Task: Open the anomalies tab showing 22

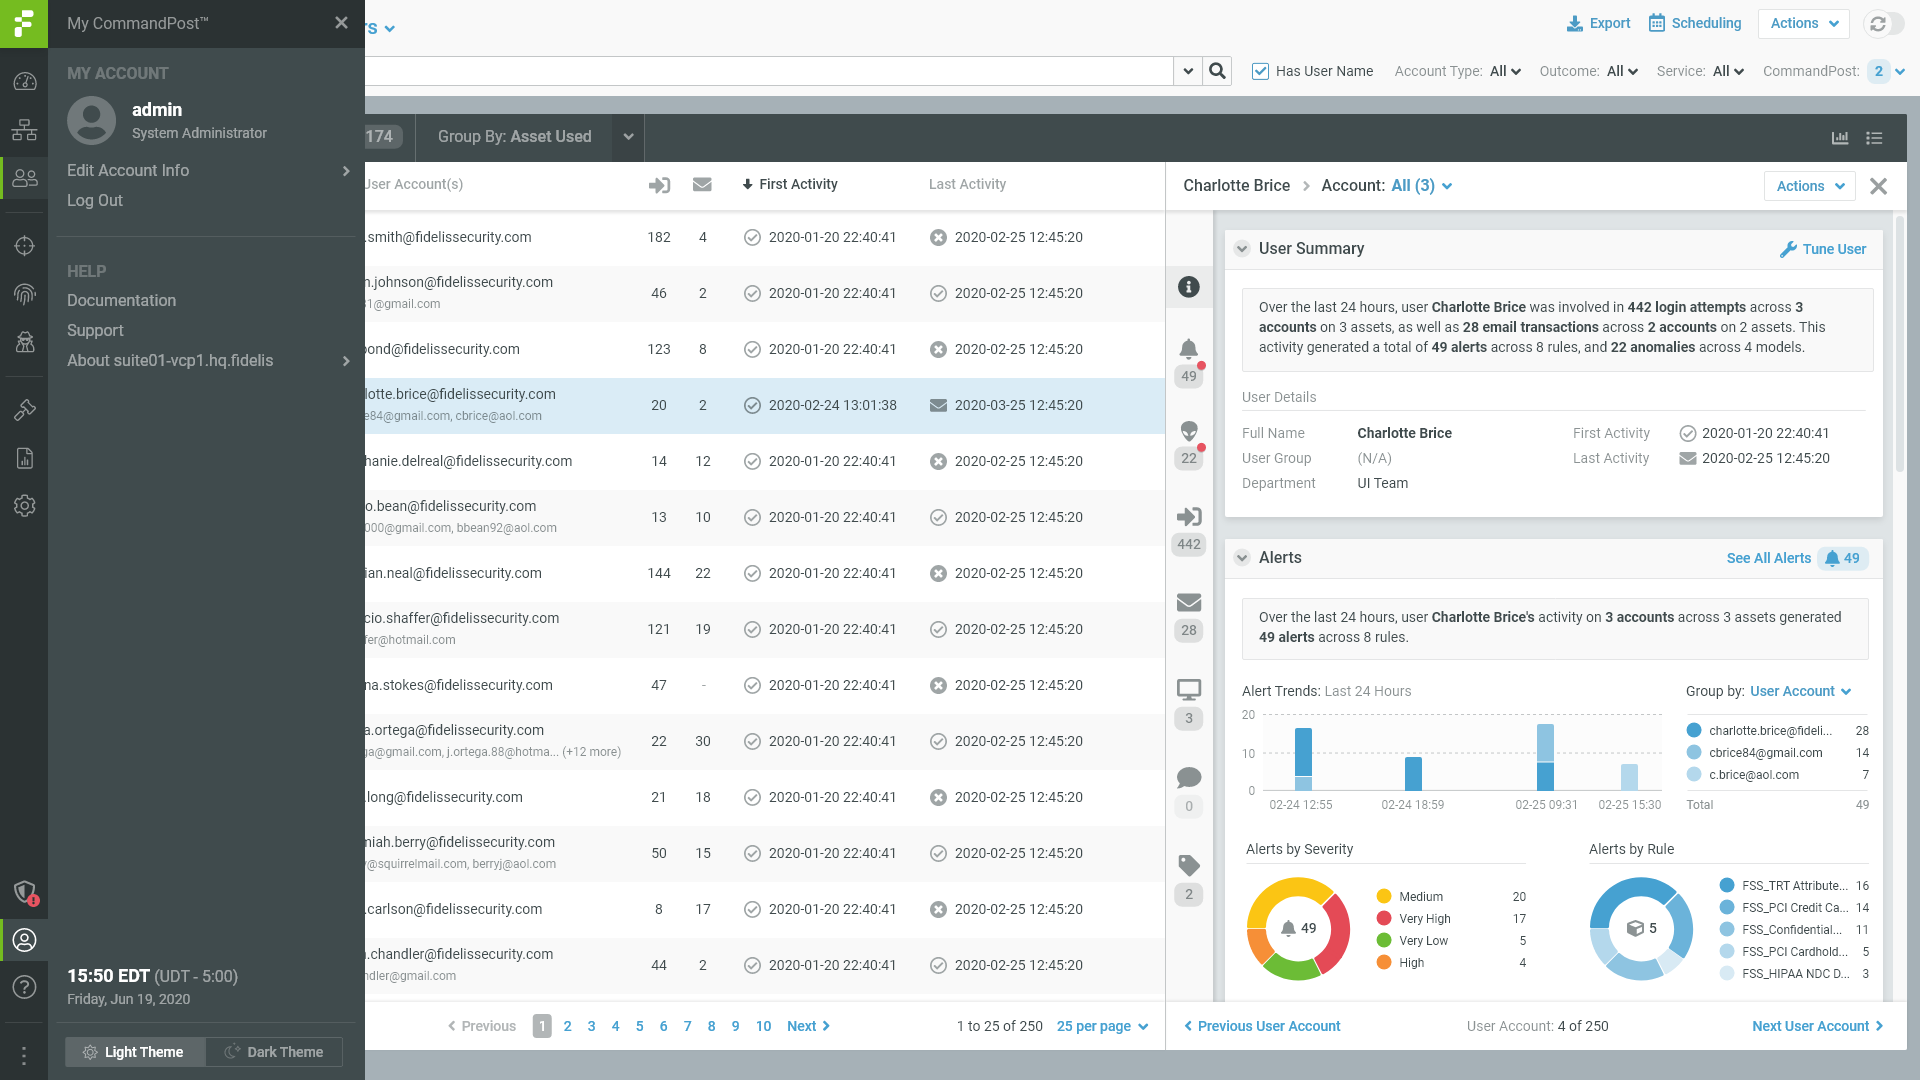Action: [1188, 442]
